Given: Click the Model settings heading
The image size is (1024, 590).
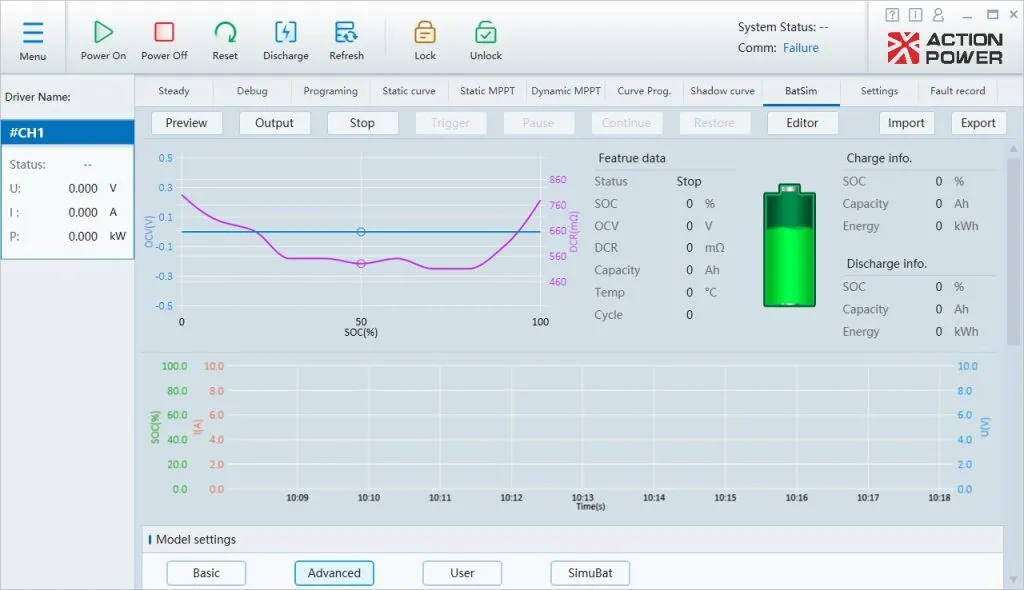Looking at the screenshot, I should click(x=196, y=540).
